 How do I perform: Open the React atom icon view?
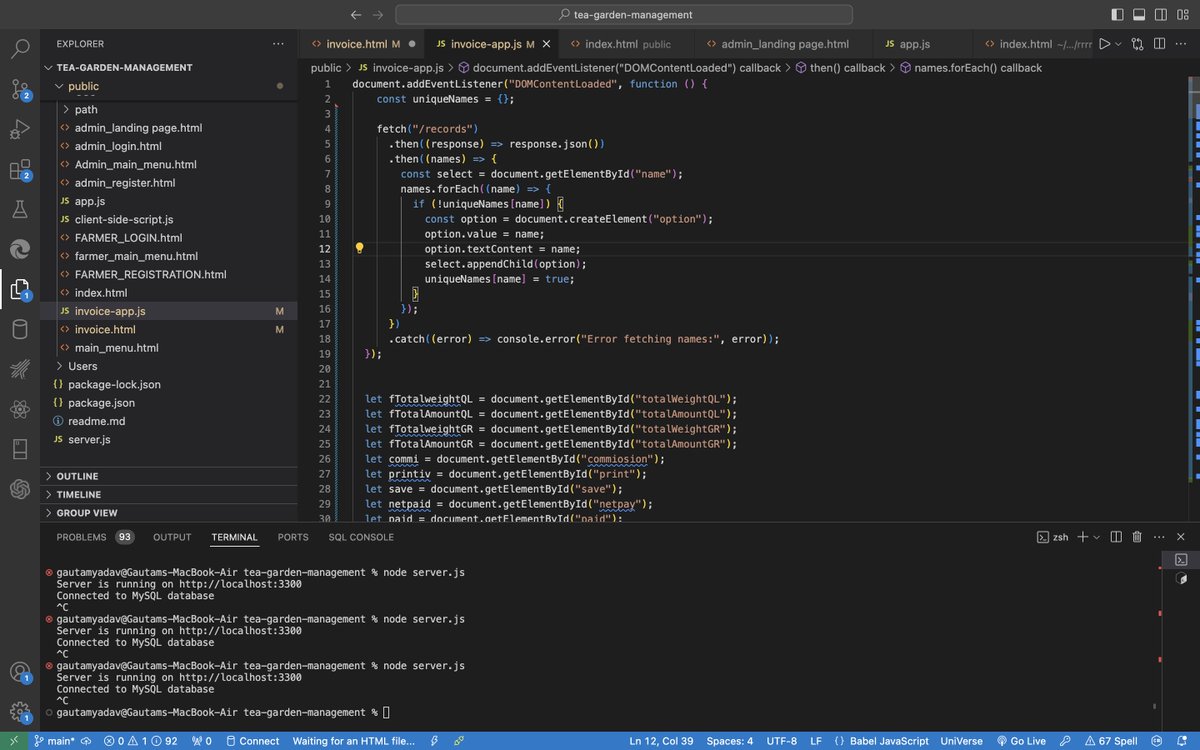click(20, 409)
